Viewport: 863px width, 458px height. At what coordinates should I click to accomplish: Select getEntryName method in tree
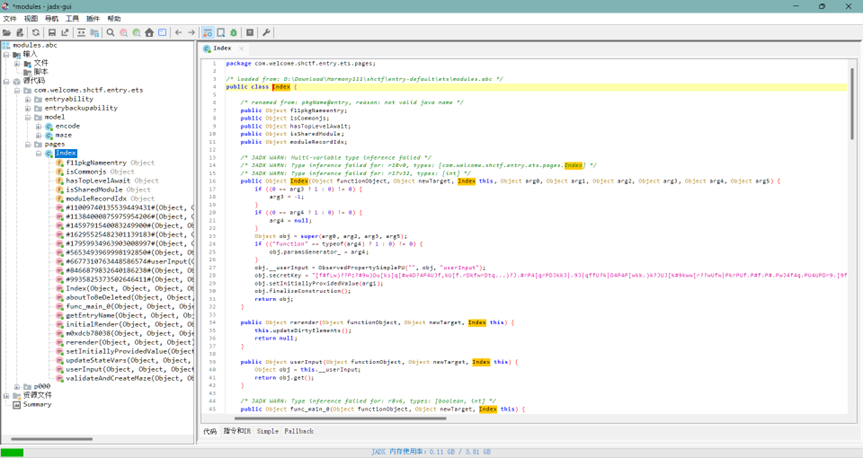point(124,315)
